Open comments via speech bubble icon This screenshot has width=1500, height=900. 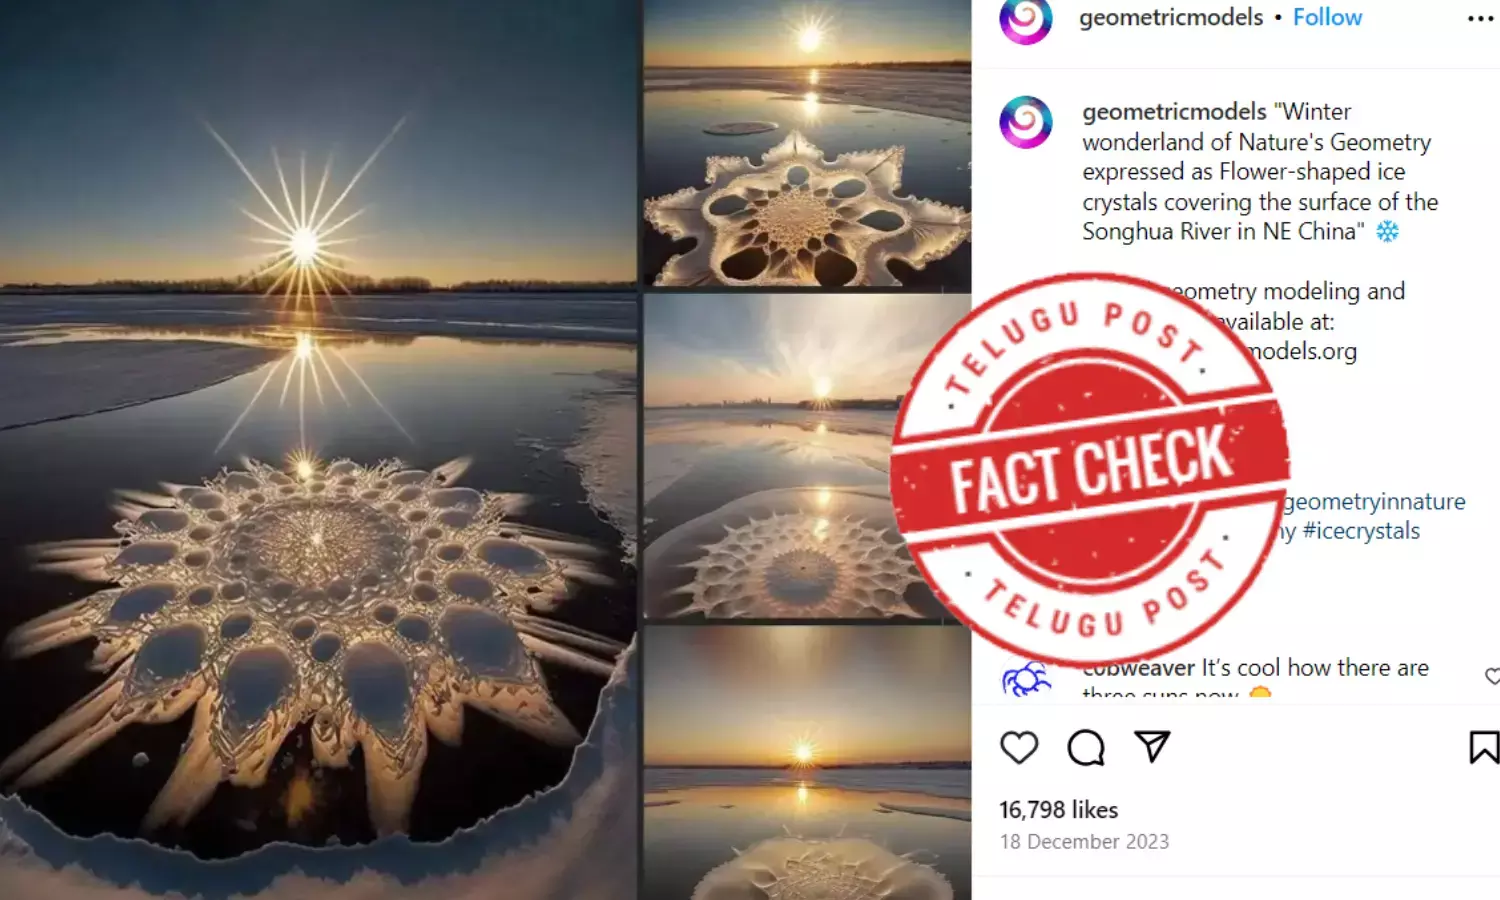tap(1086, 747)
